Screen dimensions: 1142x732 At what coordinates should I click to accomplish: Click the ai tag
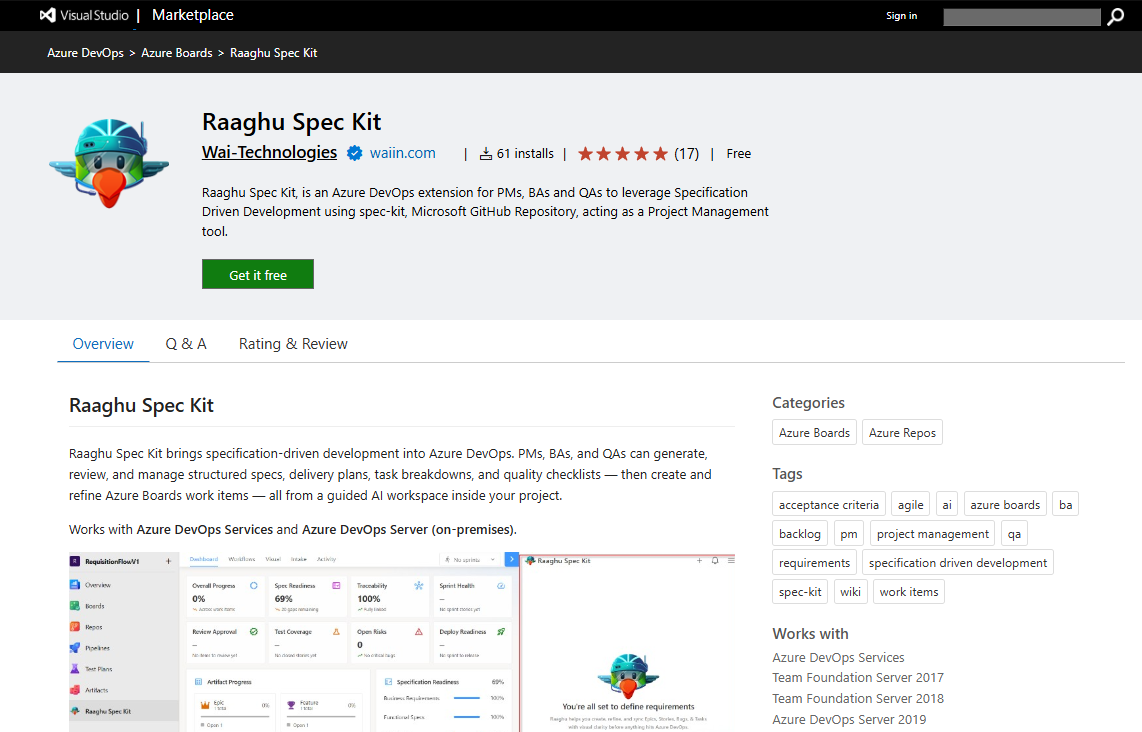coord(947,505)
